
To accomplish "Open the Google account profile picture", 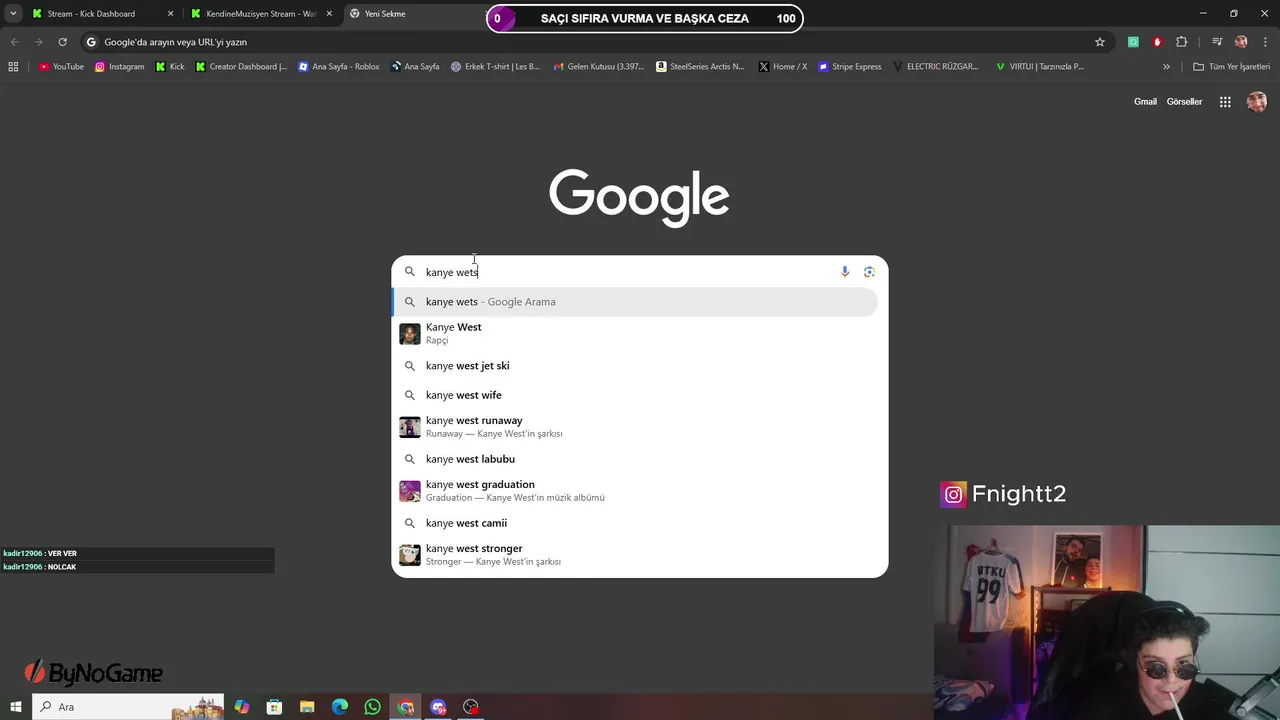I will point(1257,102).
